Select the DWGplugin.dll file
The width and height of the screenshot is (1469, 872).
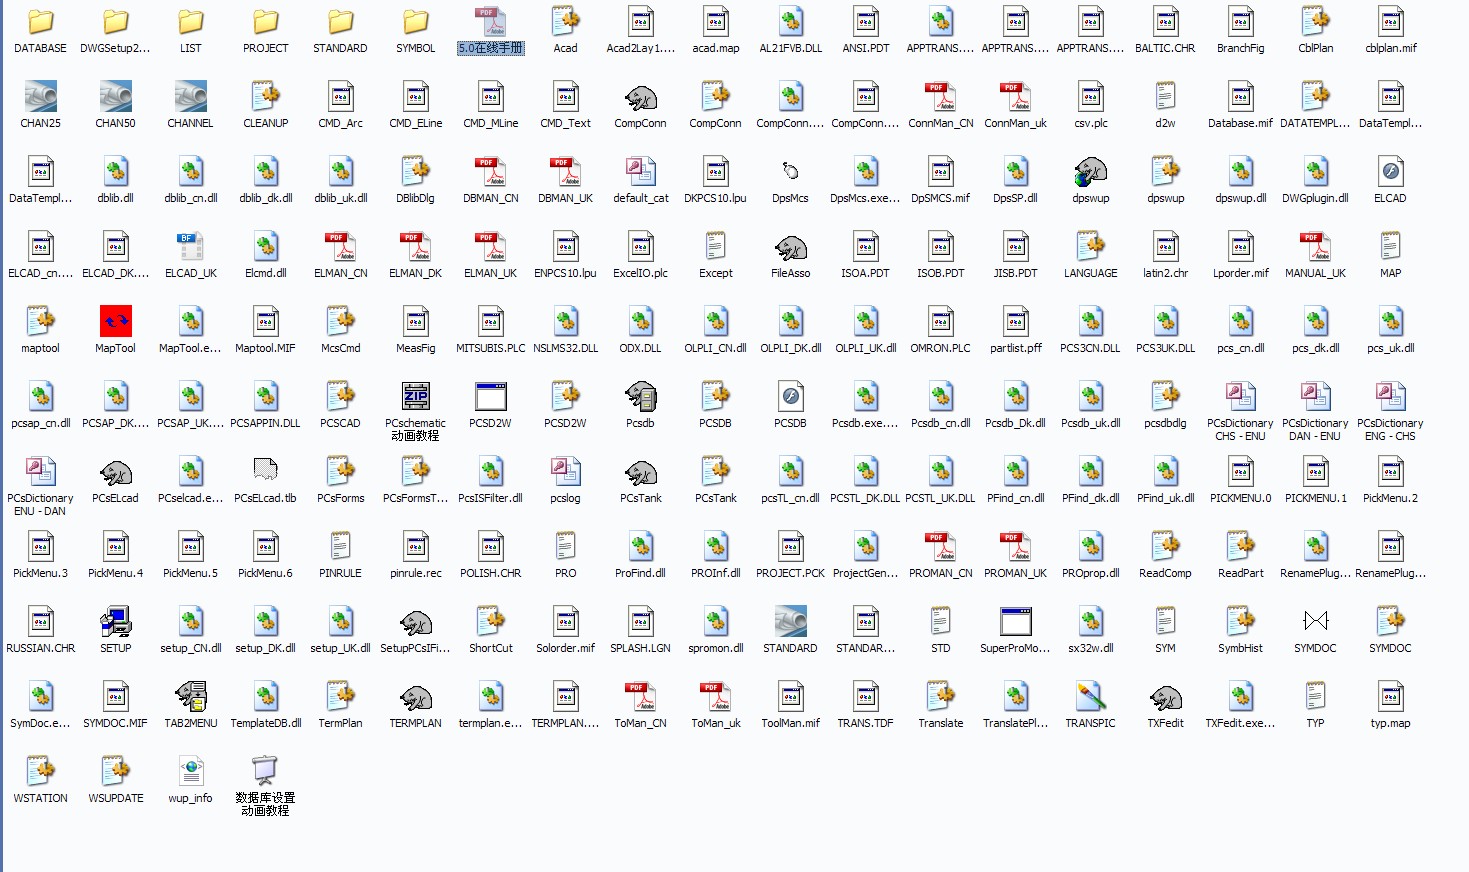[1316, 171]
